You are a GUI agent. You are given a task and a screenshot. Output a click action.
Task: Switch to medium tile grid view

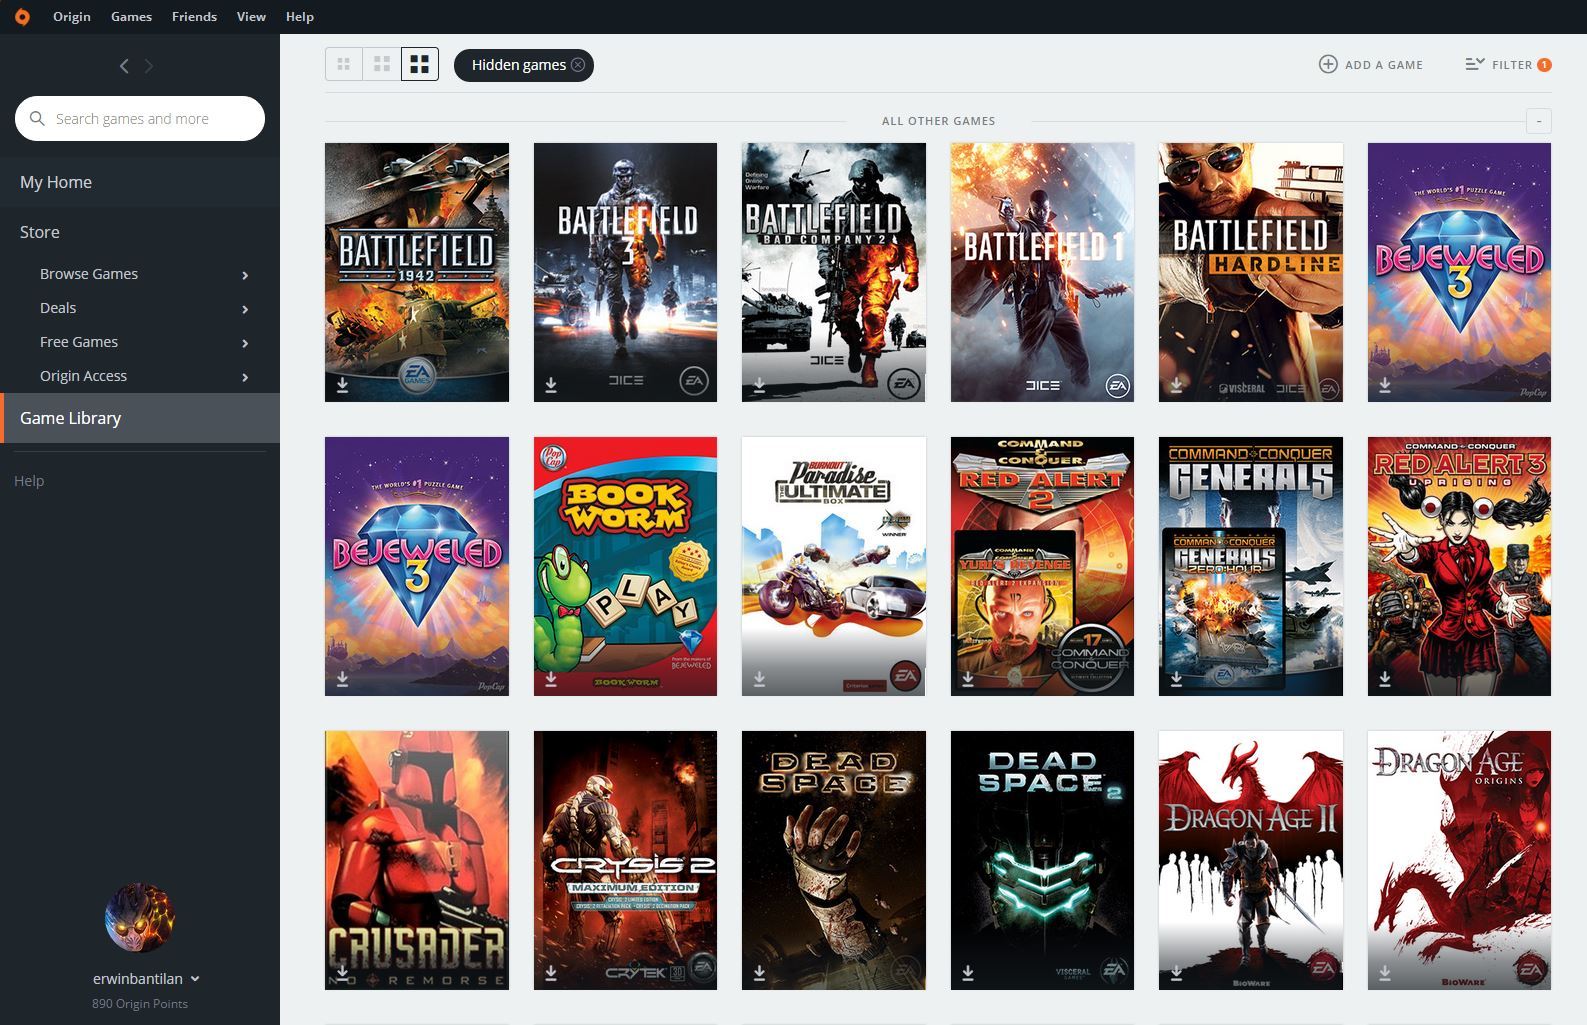[382, 65]
